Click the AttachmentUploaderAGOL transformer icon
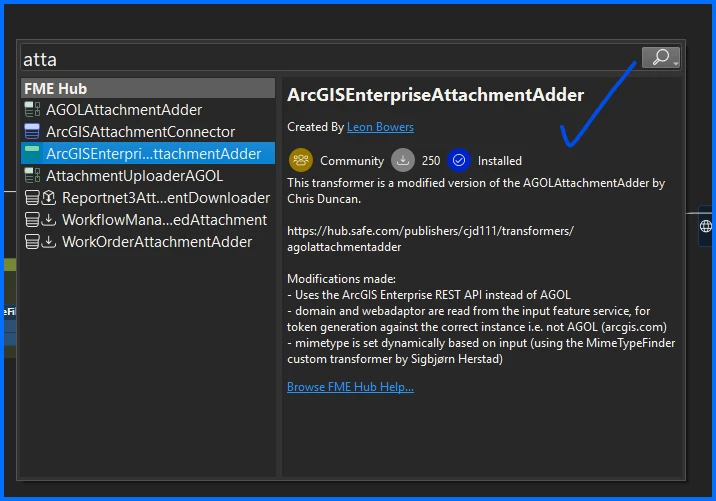Image resolution: width=716 pixels, height=501 pixels. [32, 175]
